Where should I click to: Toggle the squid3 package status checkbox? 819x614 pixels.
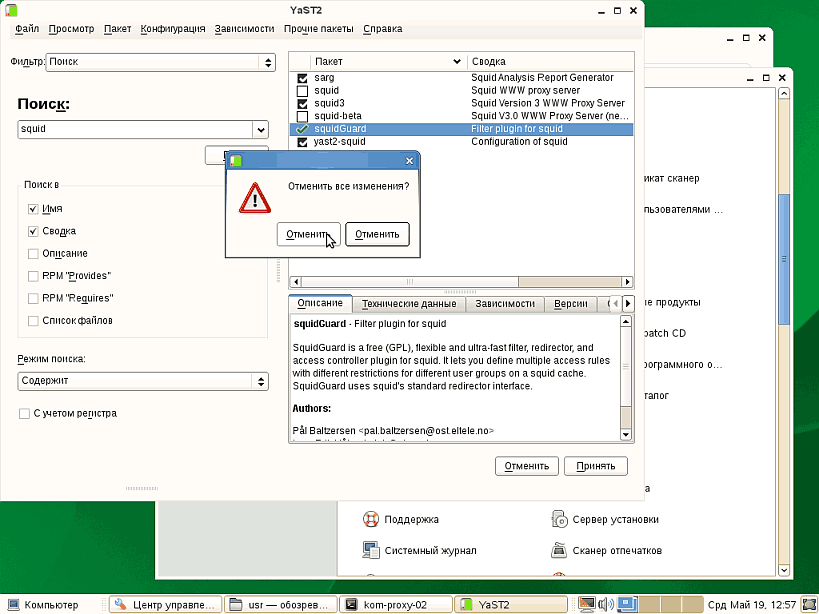point(302,103)
